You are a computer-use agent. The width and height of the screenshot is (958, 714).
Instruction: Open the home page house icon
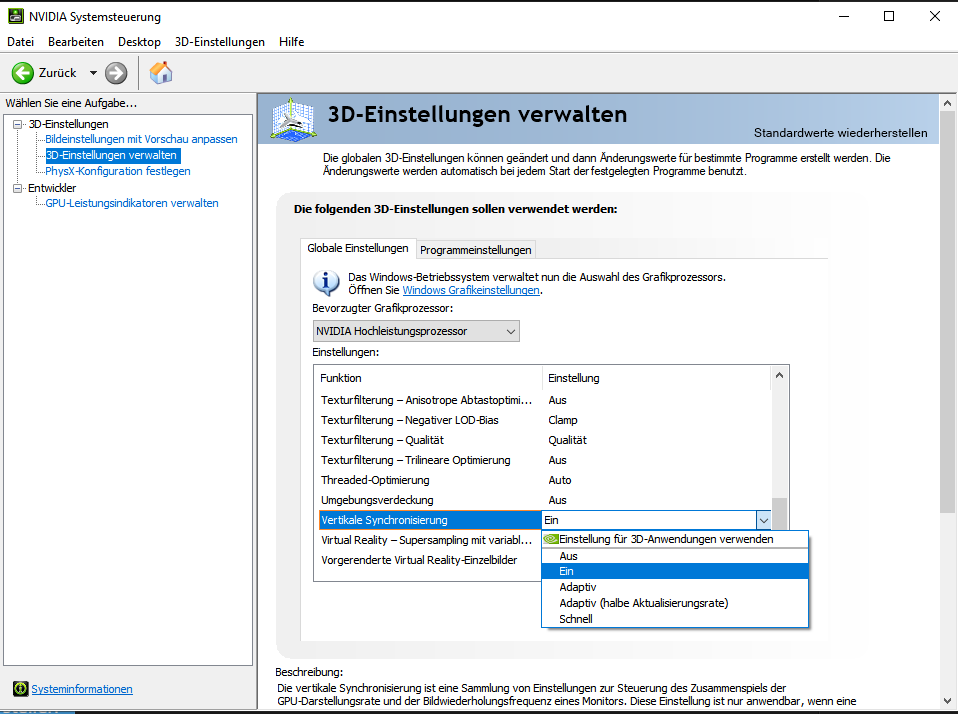click(x=161, y=73)
